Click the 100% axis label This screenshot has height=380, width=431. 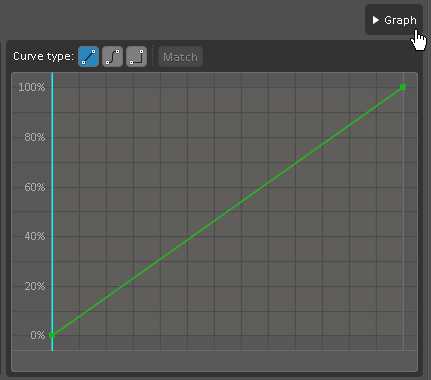(32, 87)
